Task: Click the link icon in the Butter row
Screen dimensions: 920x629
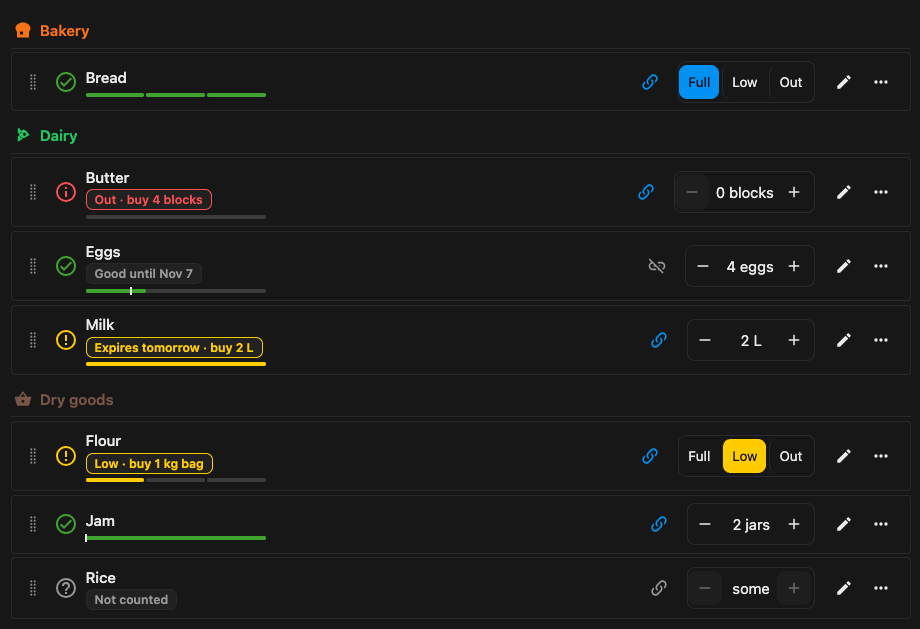Action: pos(646,192)
